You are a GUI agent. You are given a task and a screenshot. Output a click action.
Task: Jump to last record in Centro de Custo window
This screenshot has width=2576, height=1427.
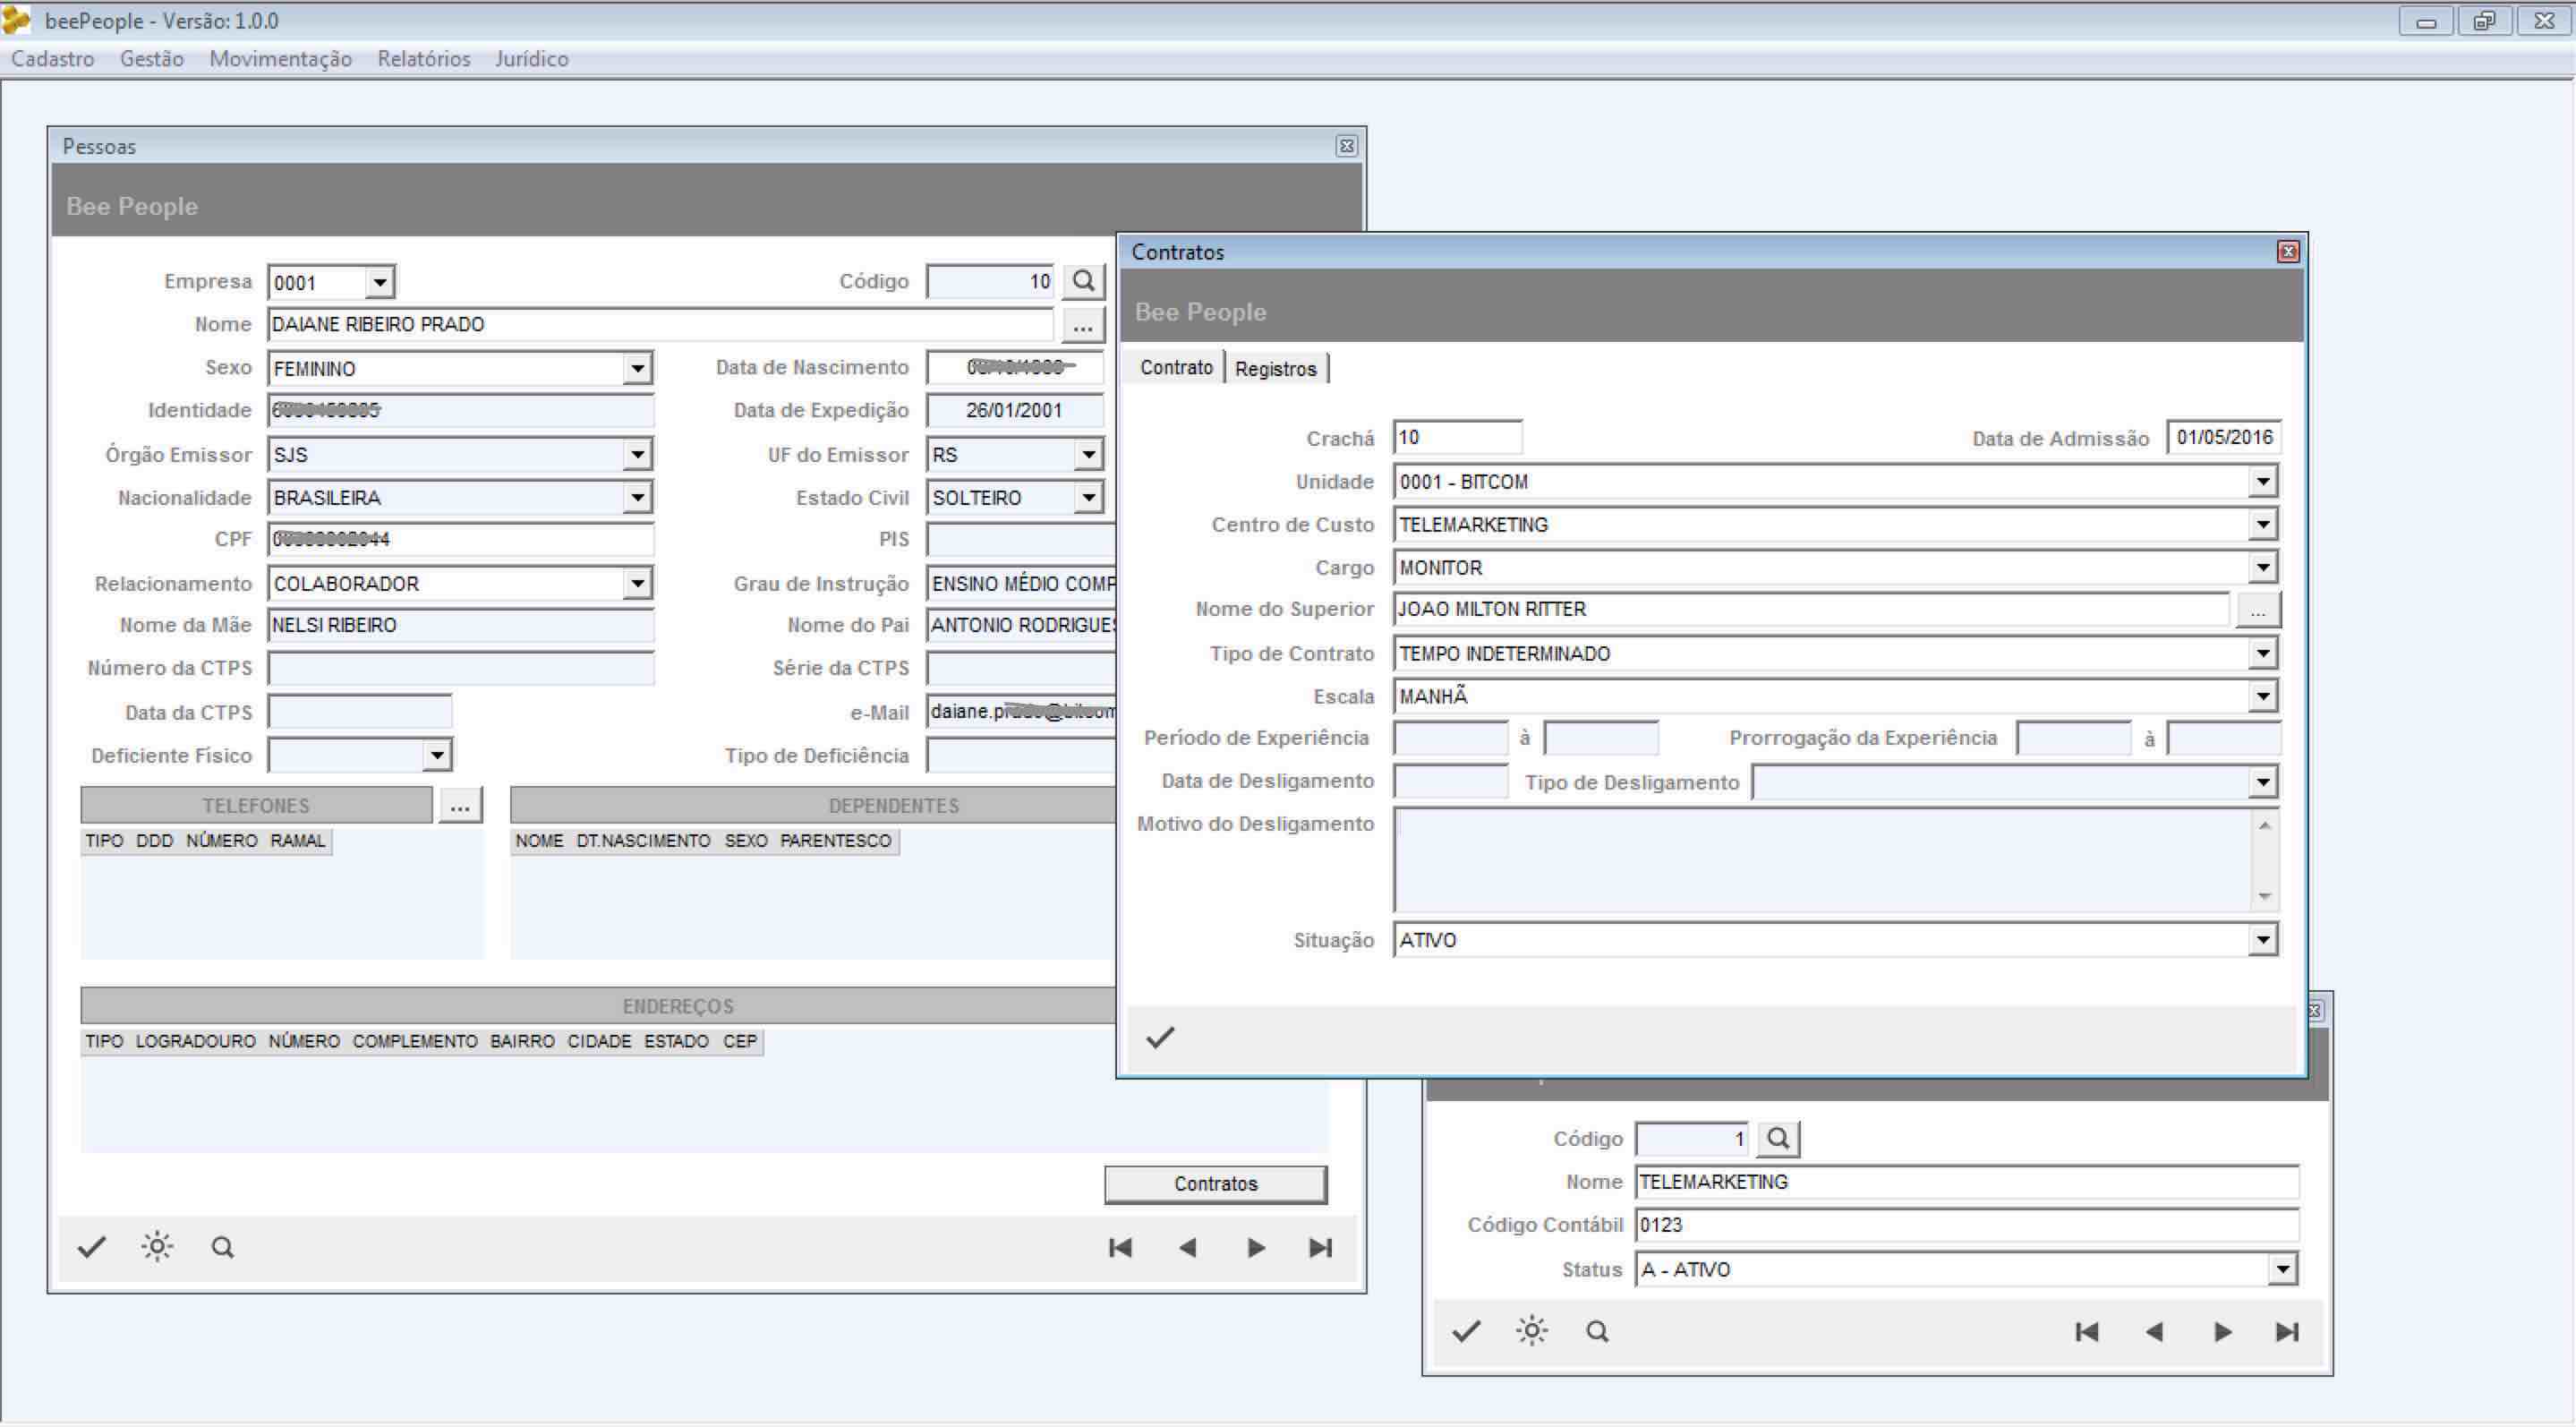(x=2287, y=1331)
